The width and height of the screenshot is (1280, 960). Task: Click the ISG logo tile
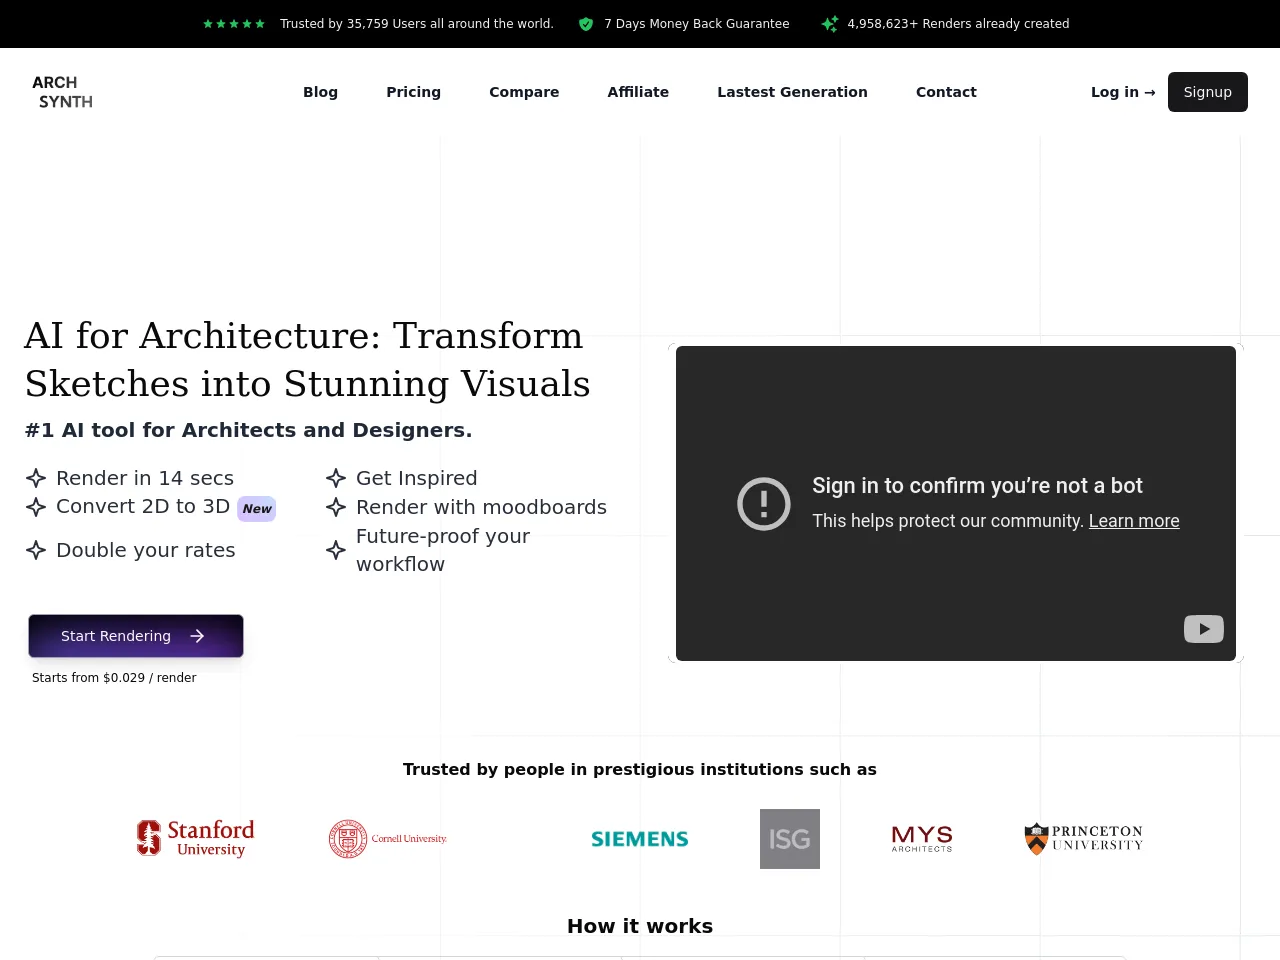(x=789, y=839)
